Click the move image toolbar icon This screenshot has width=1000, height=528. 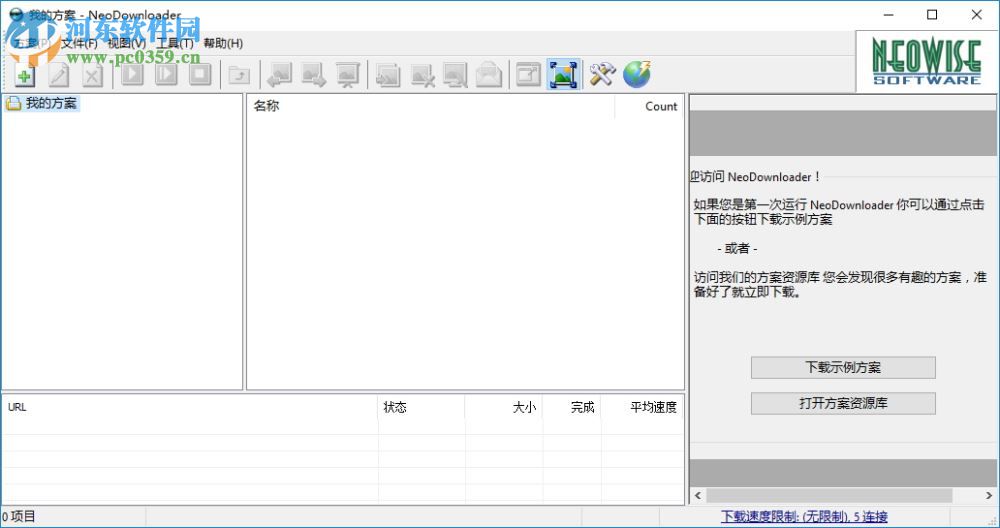pos(455,75)
